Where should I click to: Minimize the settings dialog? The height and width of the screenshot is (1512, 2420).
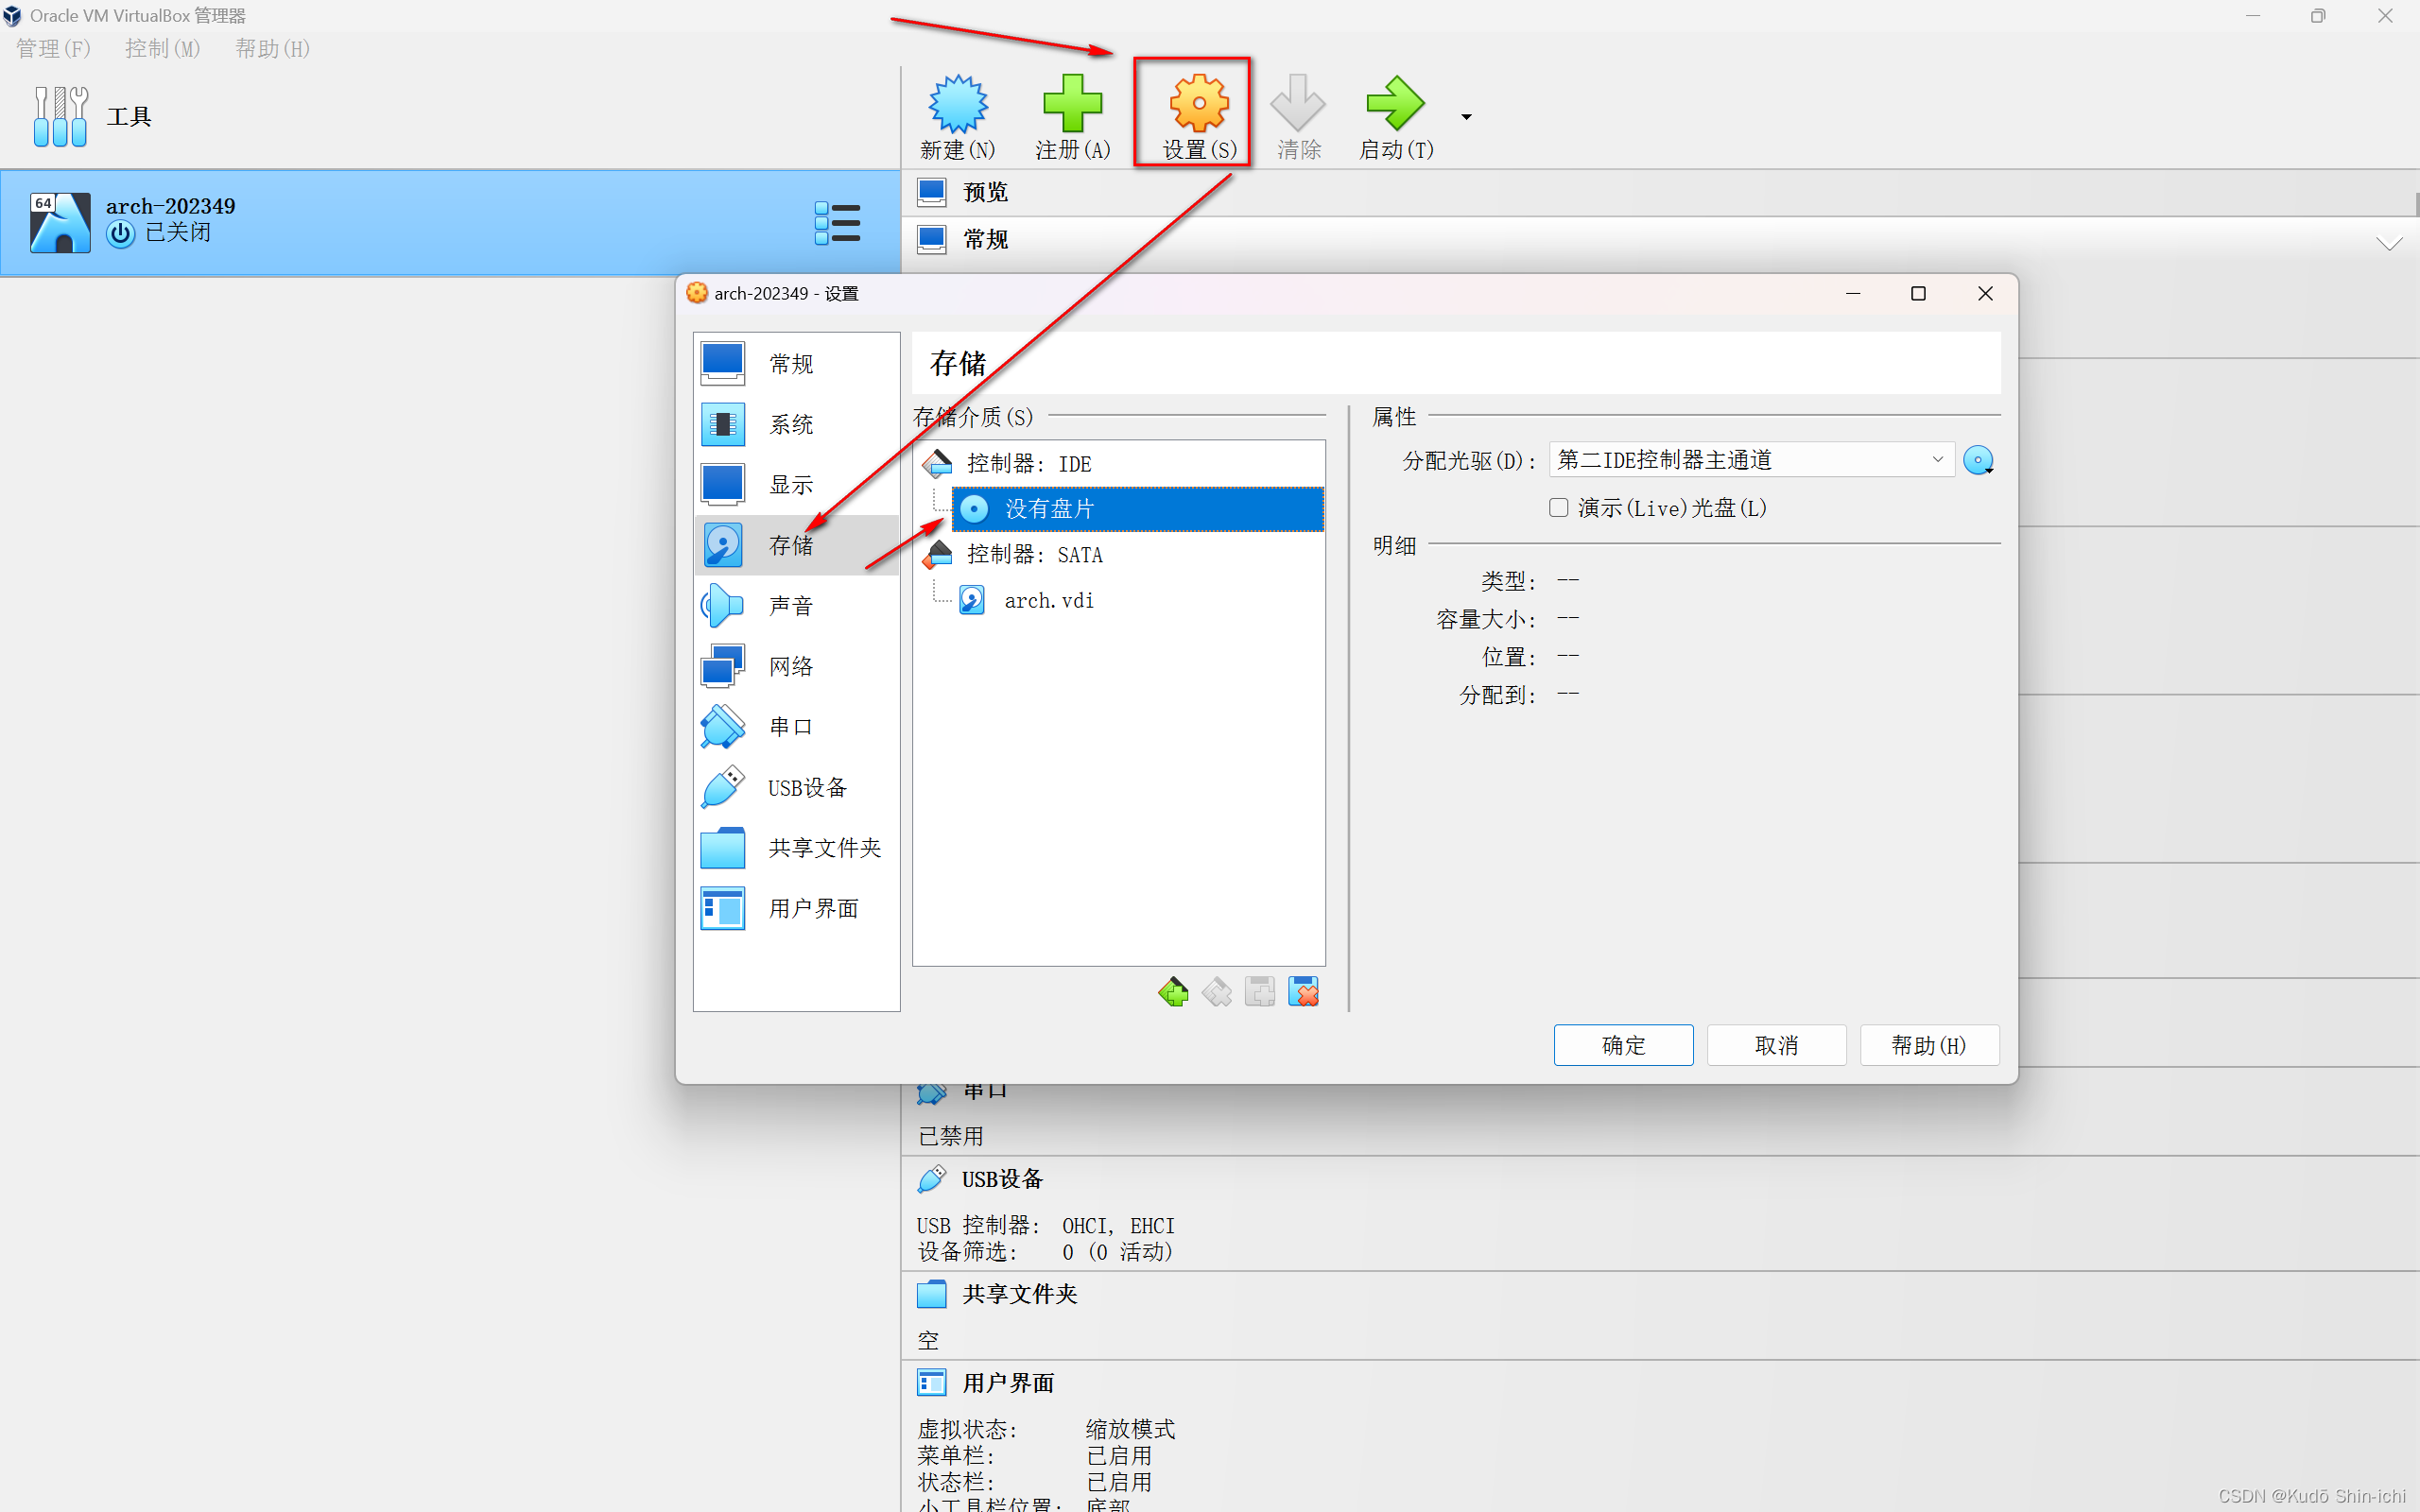(x=1853, y=293)
